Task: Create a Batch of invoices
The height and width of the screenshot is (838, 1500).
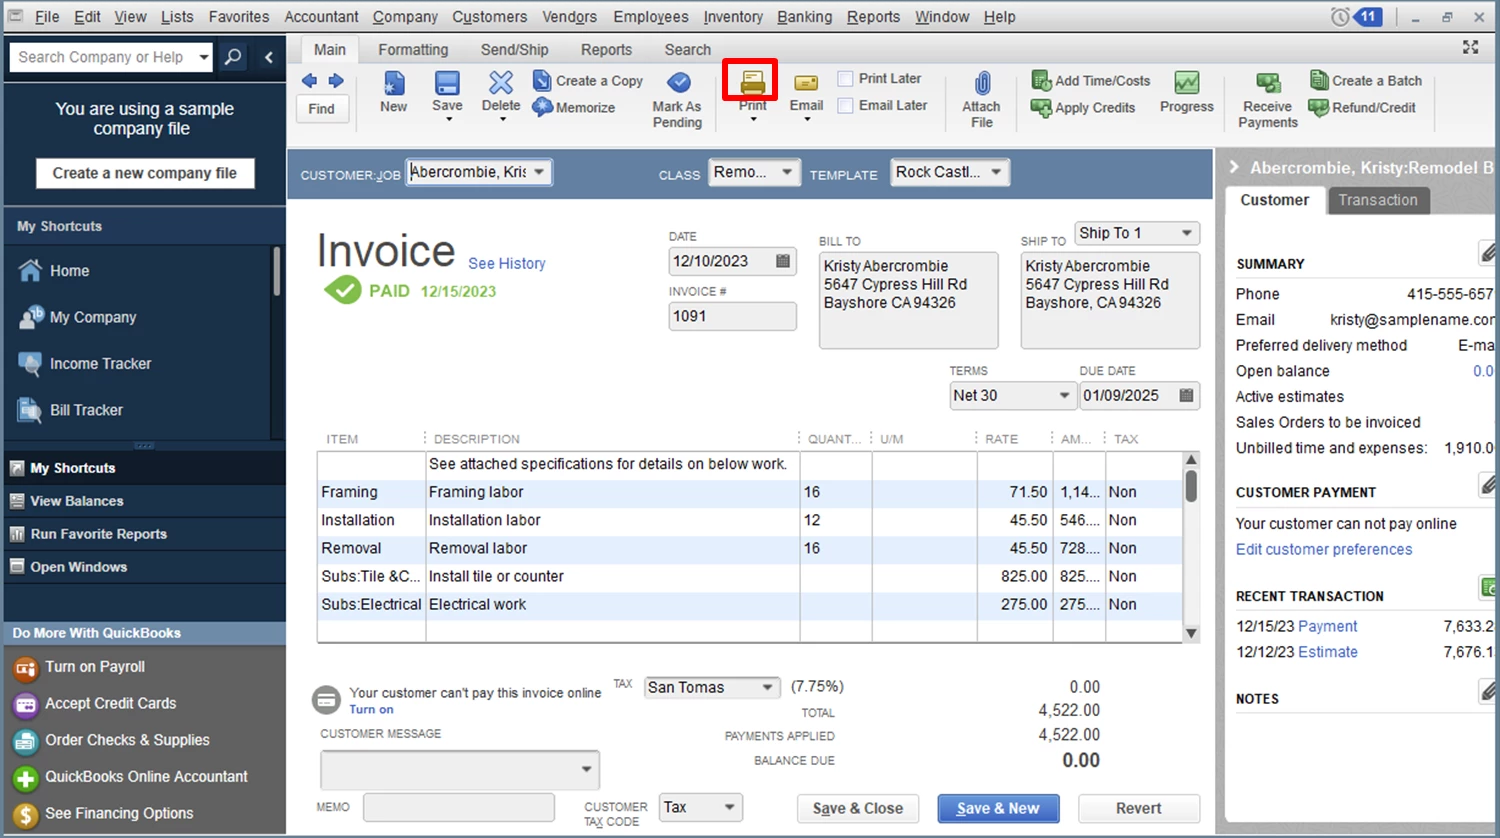Action: click(x=1365, y=81)
